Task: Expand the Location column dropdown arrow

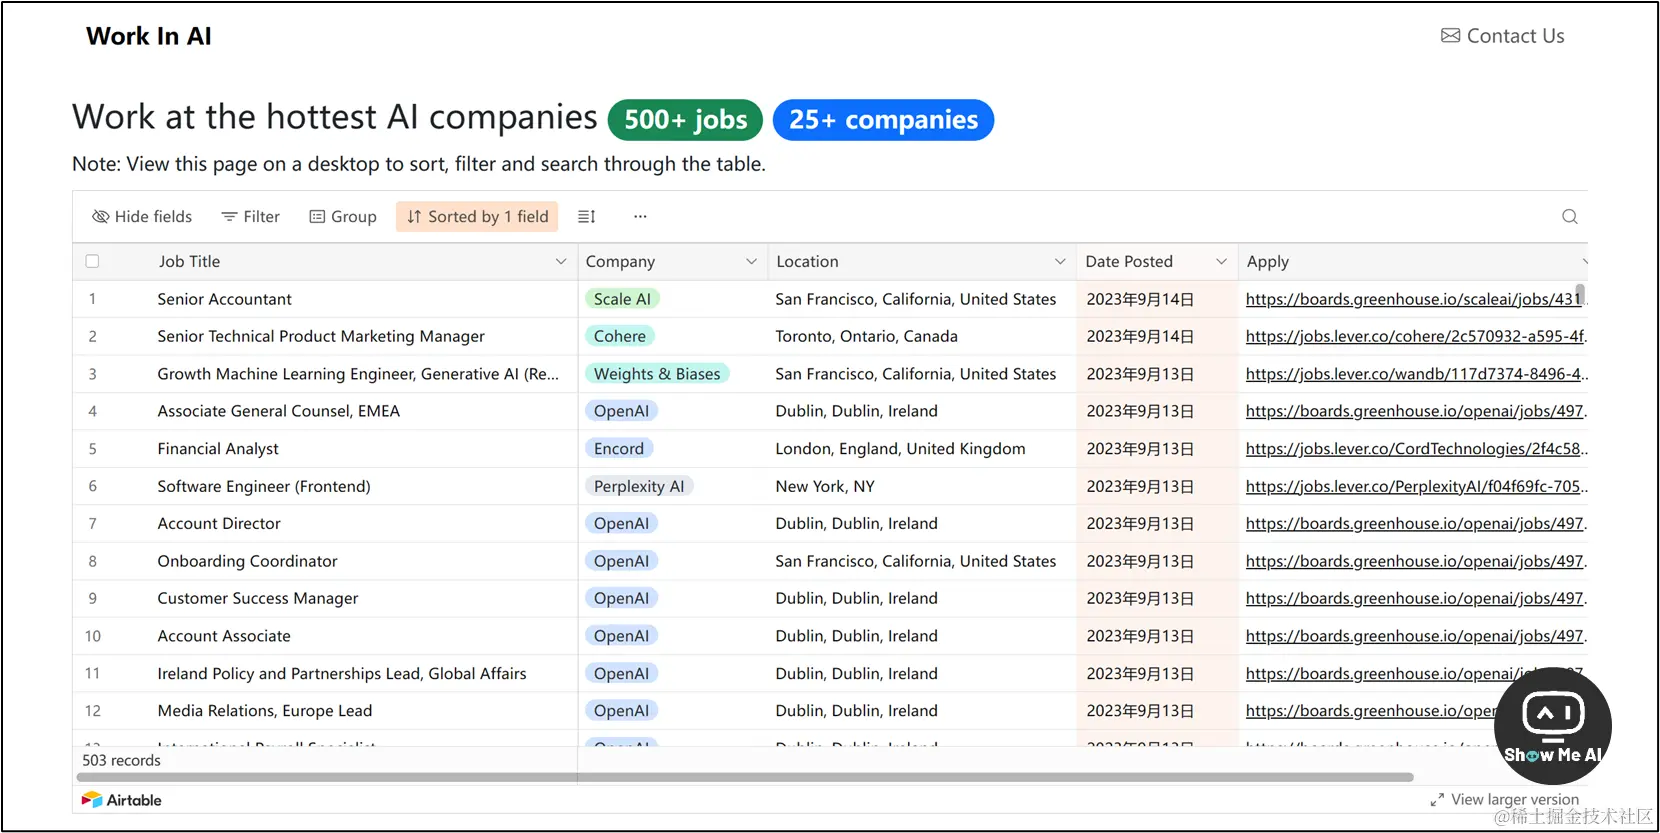Action: click(x=1060, y=262)
